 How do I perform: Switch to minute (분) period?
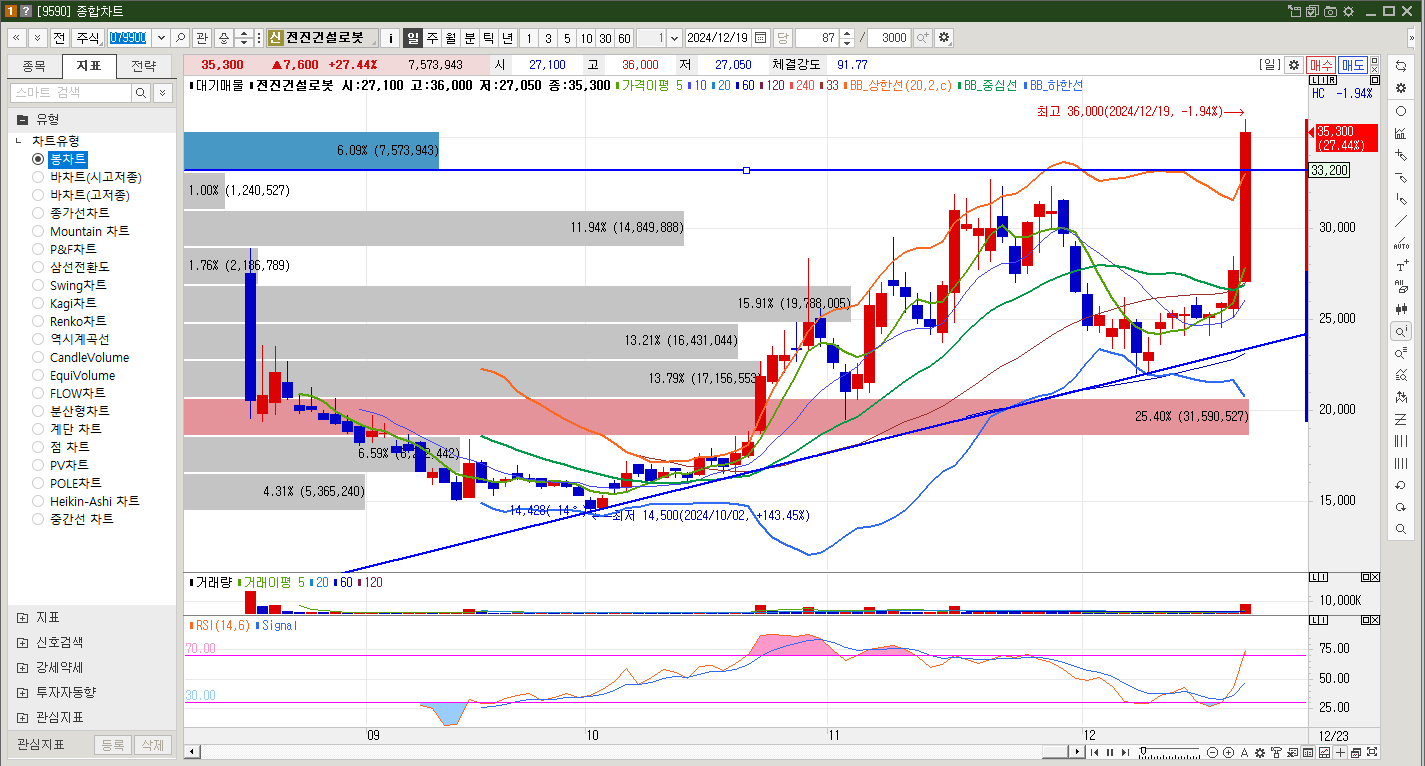470,38
